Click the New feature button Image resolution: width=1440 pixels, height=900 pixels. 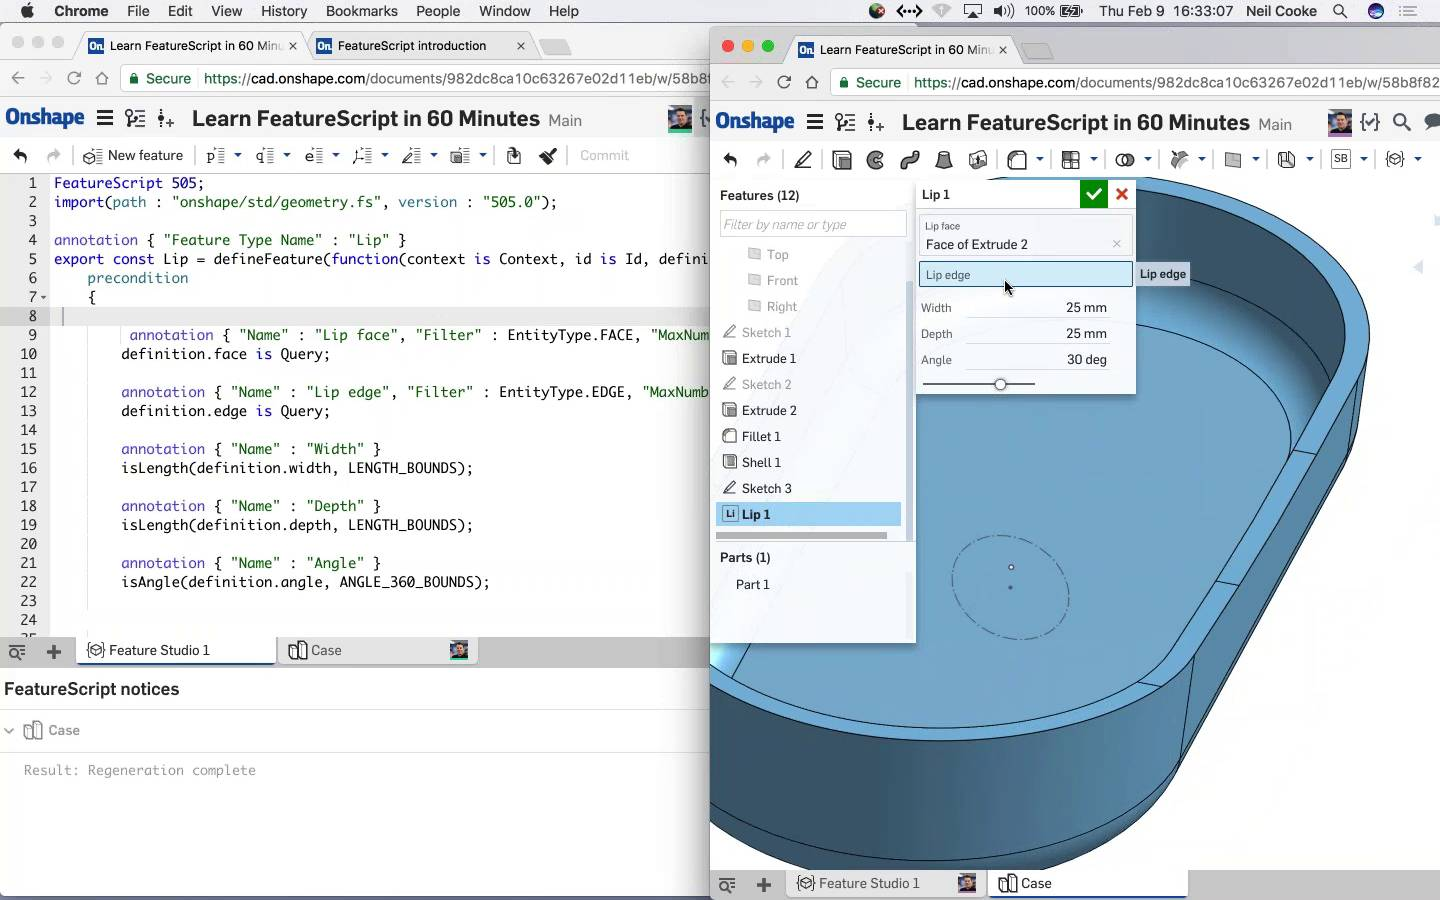click(134, 155)
